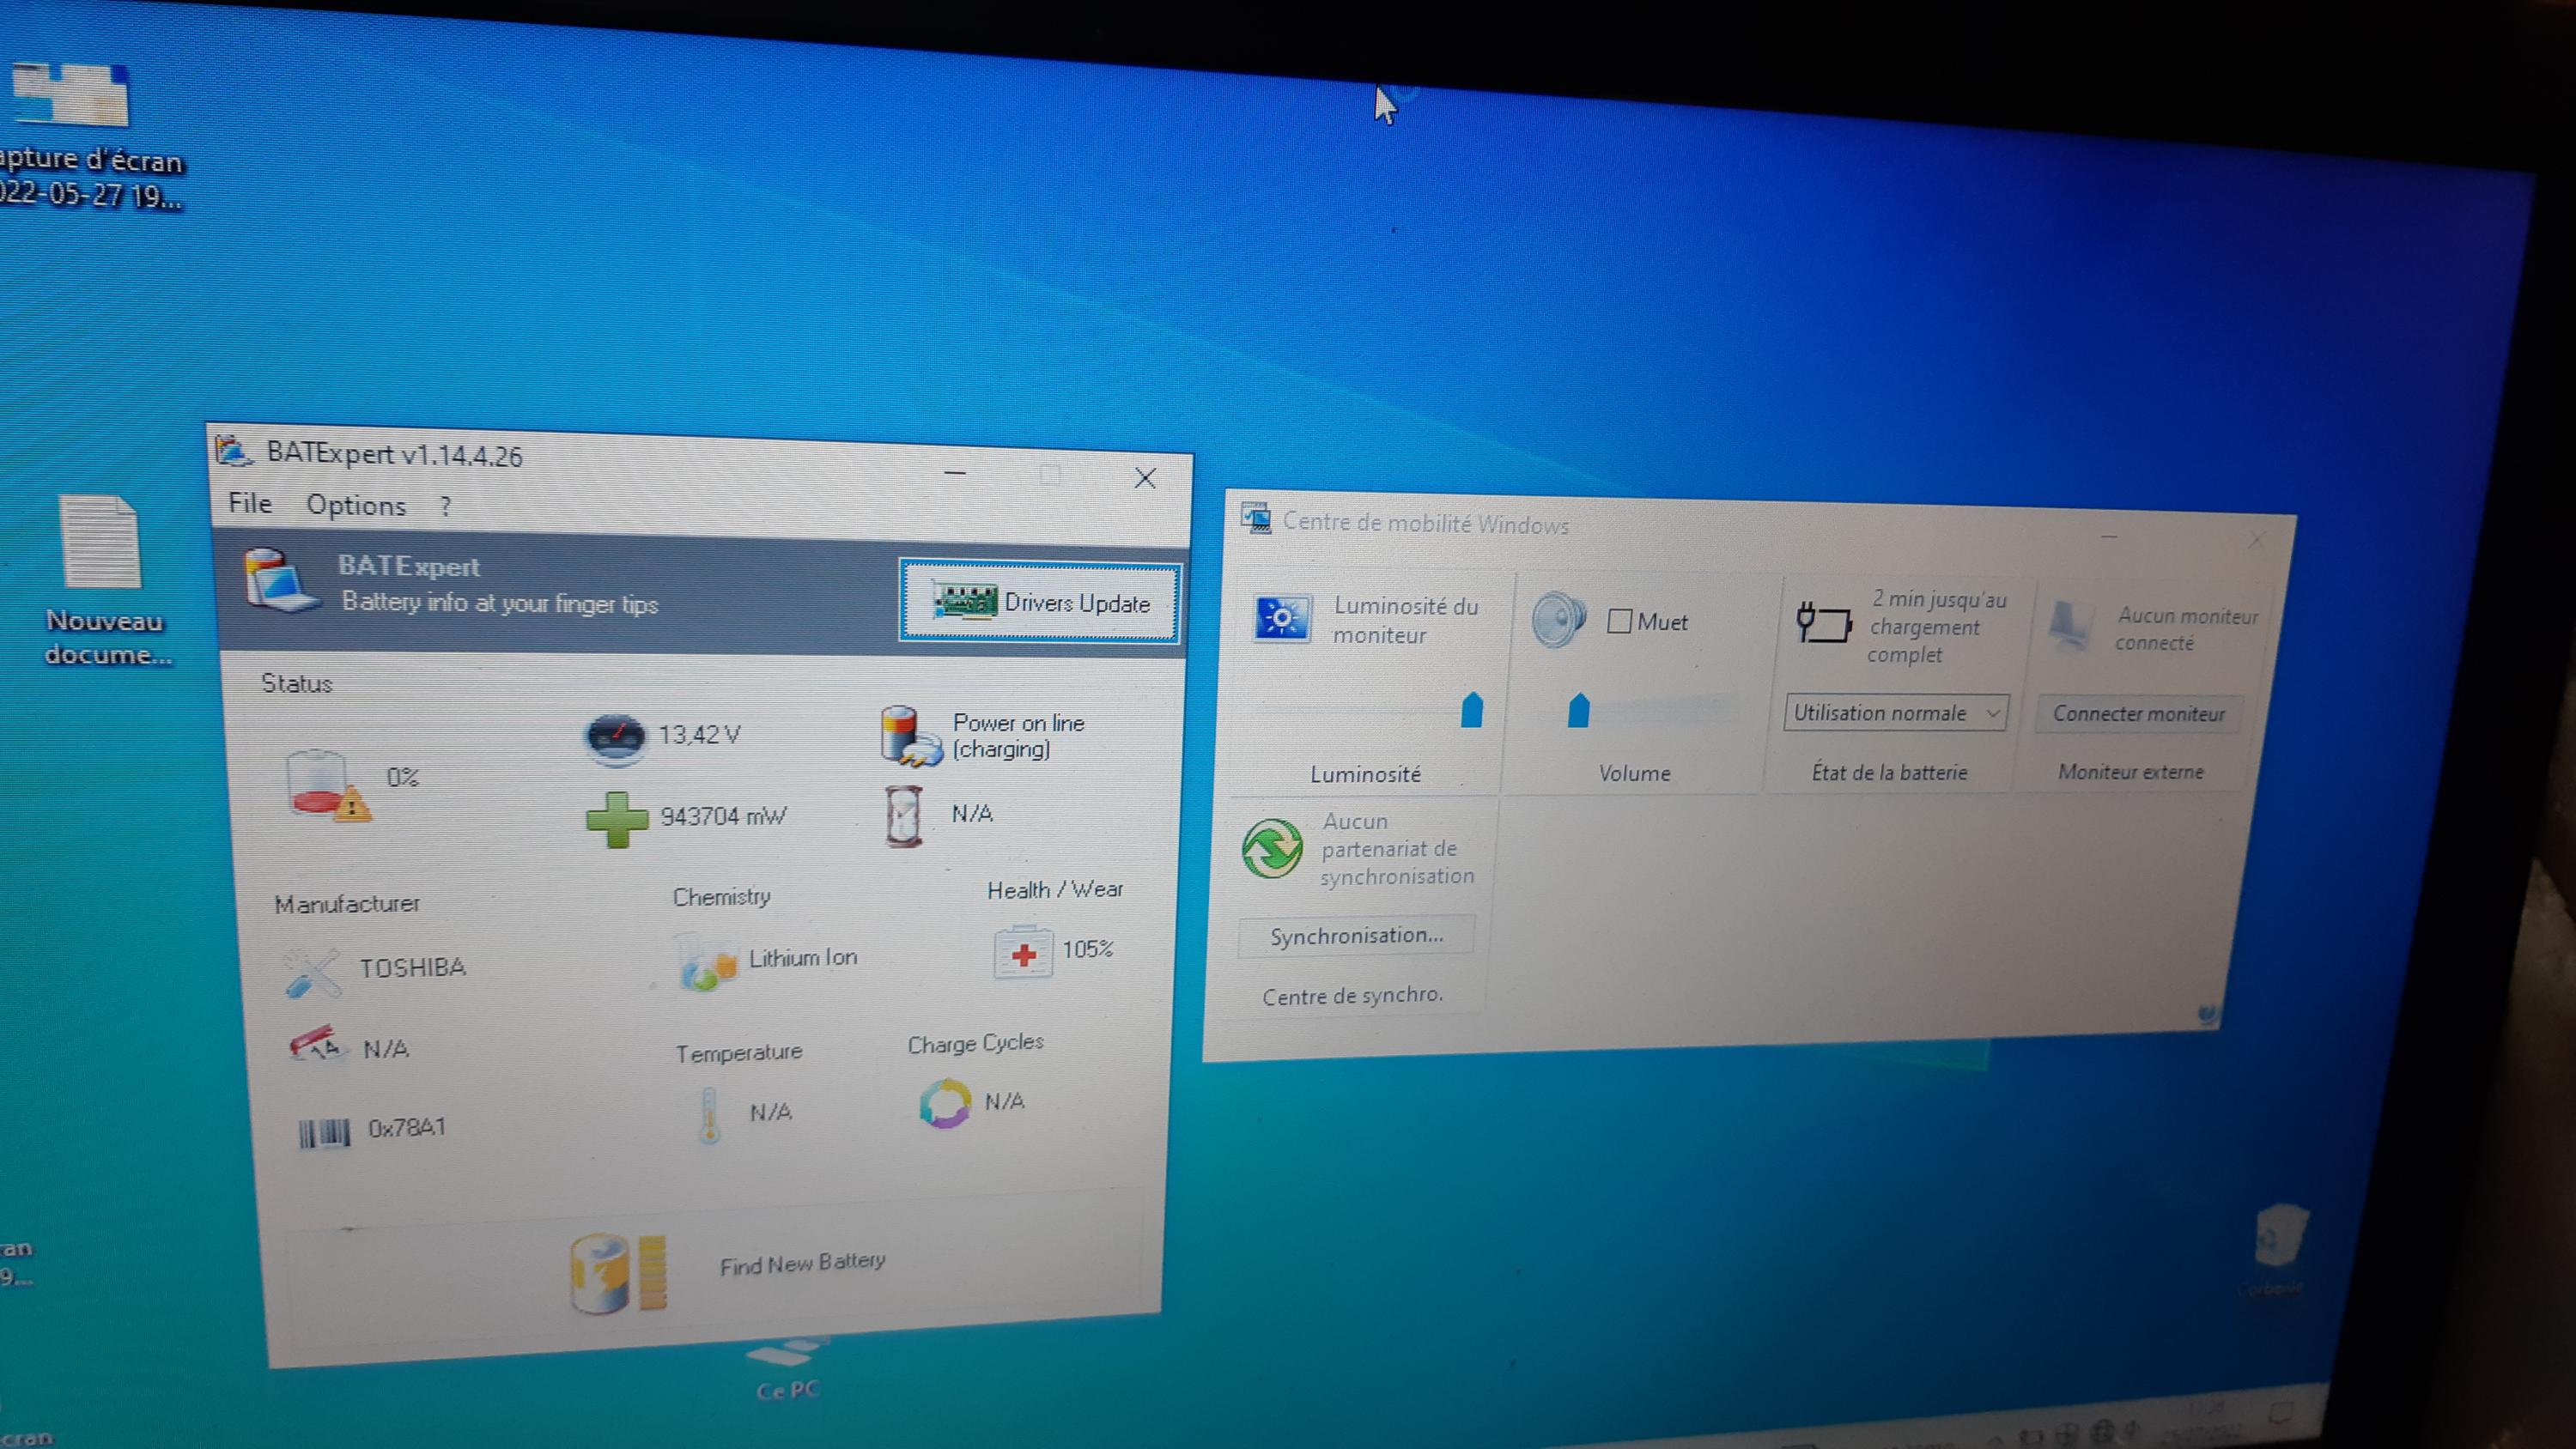Click the monitor brightness sun icon

[1281, 620]
